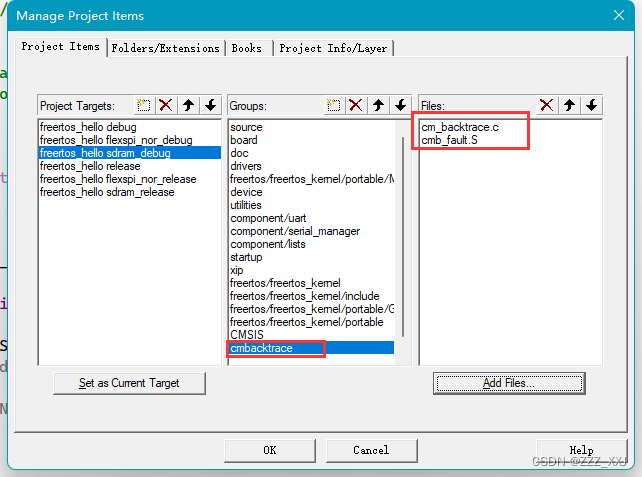Viewport: 642px width, 477px height.
Task: Select the cmbacktrace group
Action: tap(312, 348)
